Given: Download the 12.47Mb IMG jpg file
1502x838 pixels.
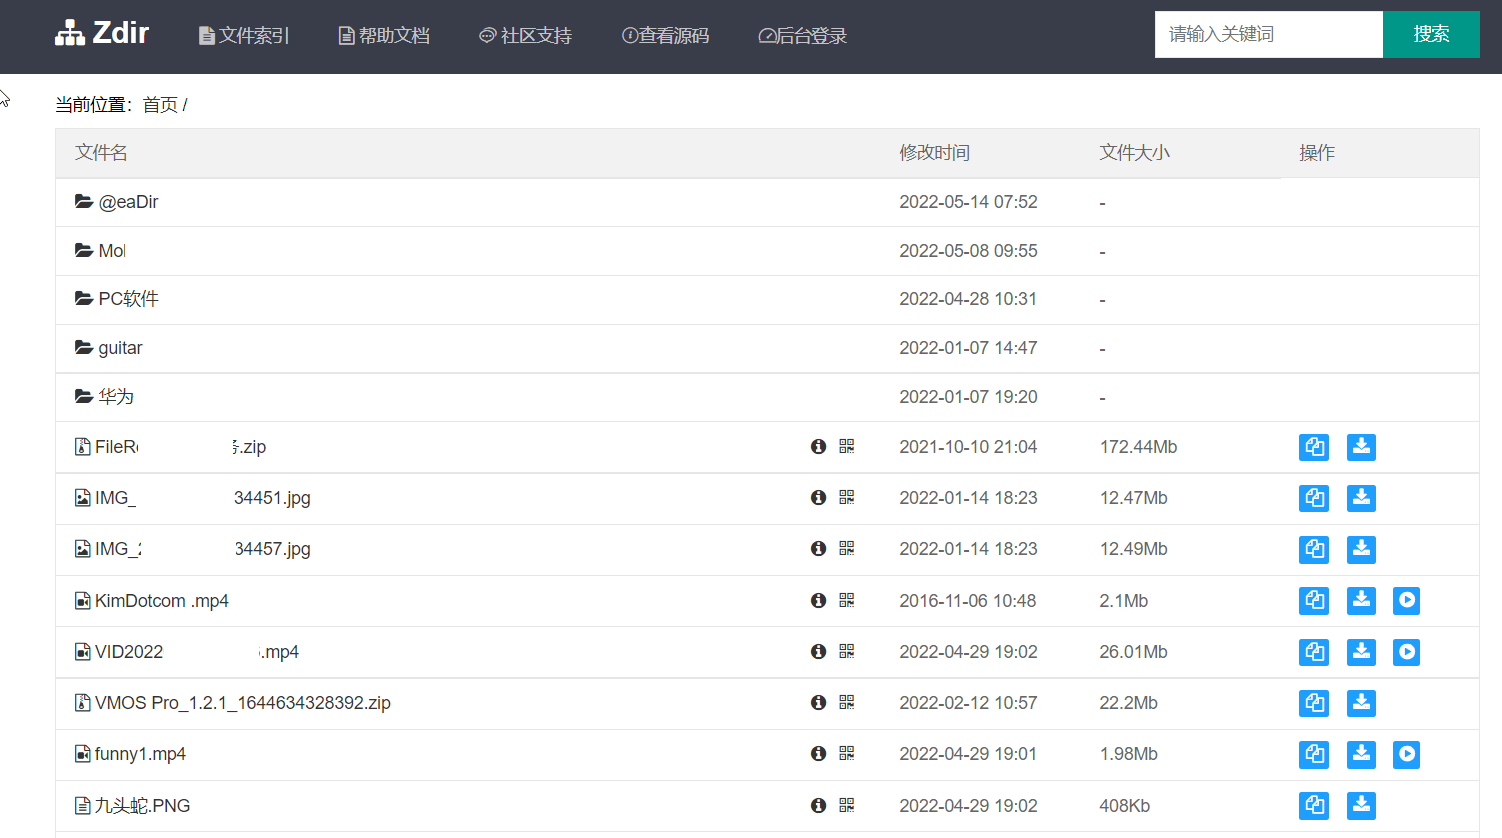Looking at the screenshot, I should 1361,498.
